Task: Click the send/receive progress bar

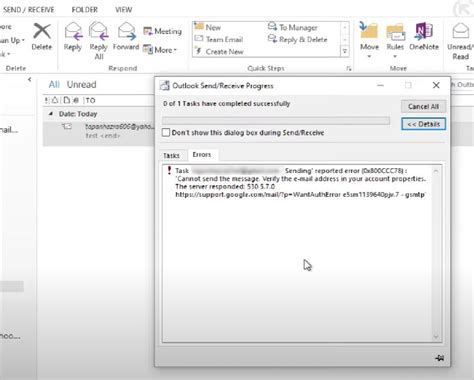Action: [276, 120]
